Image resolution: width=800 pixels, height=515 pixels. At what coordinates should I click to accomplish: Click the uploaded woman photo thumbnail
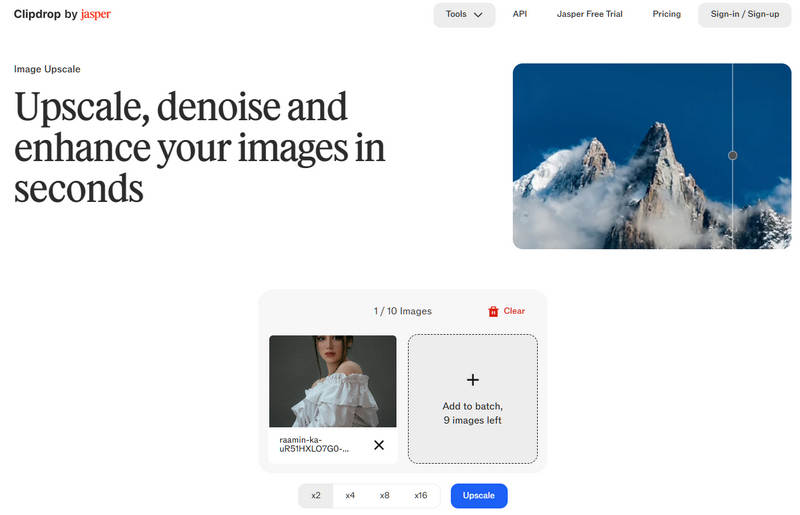tap(333, 381)
